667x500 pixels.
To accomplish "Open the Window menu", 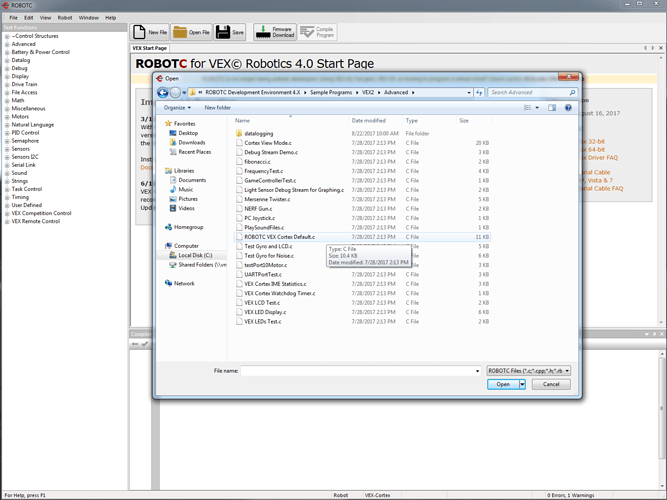I will tap(88, 18).
